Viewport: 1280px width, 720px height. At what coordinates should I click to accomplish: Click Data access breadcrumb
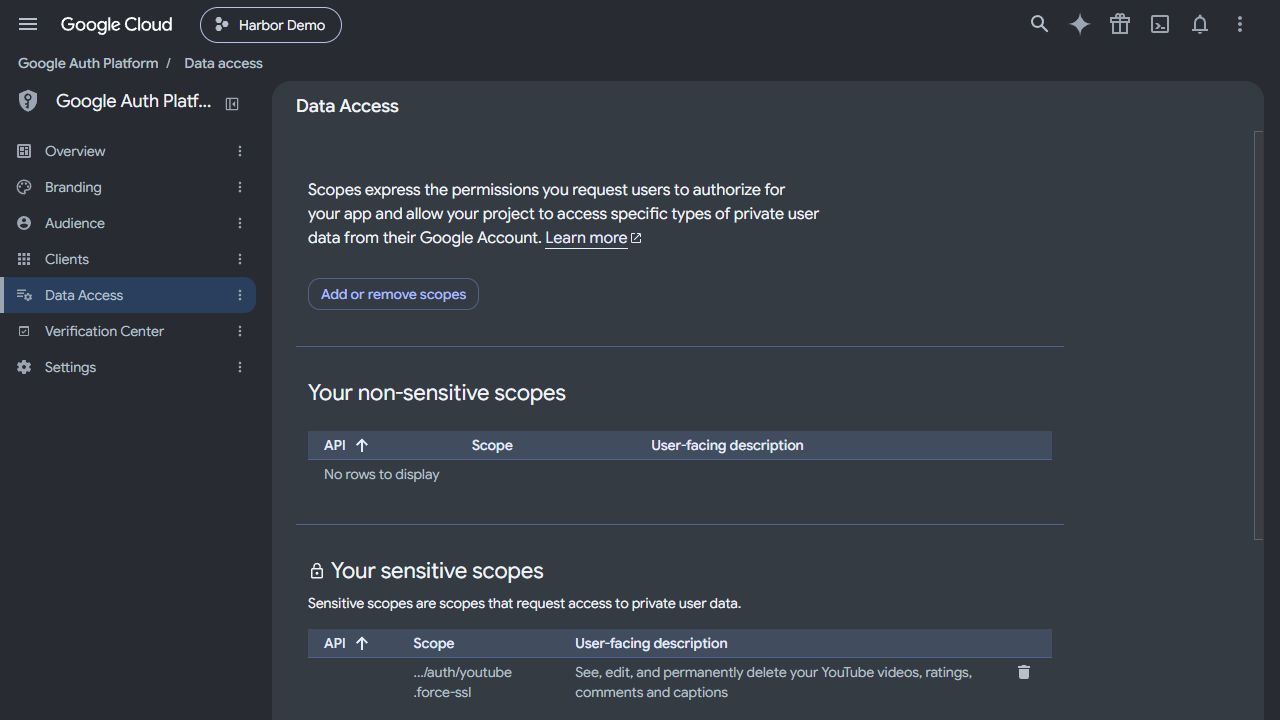223,63
